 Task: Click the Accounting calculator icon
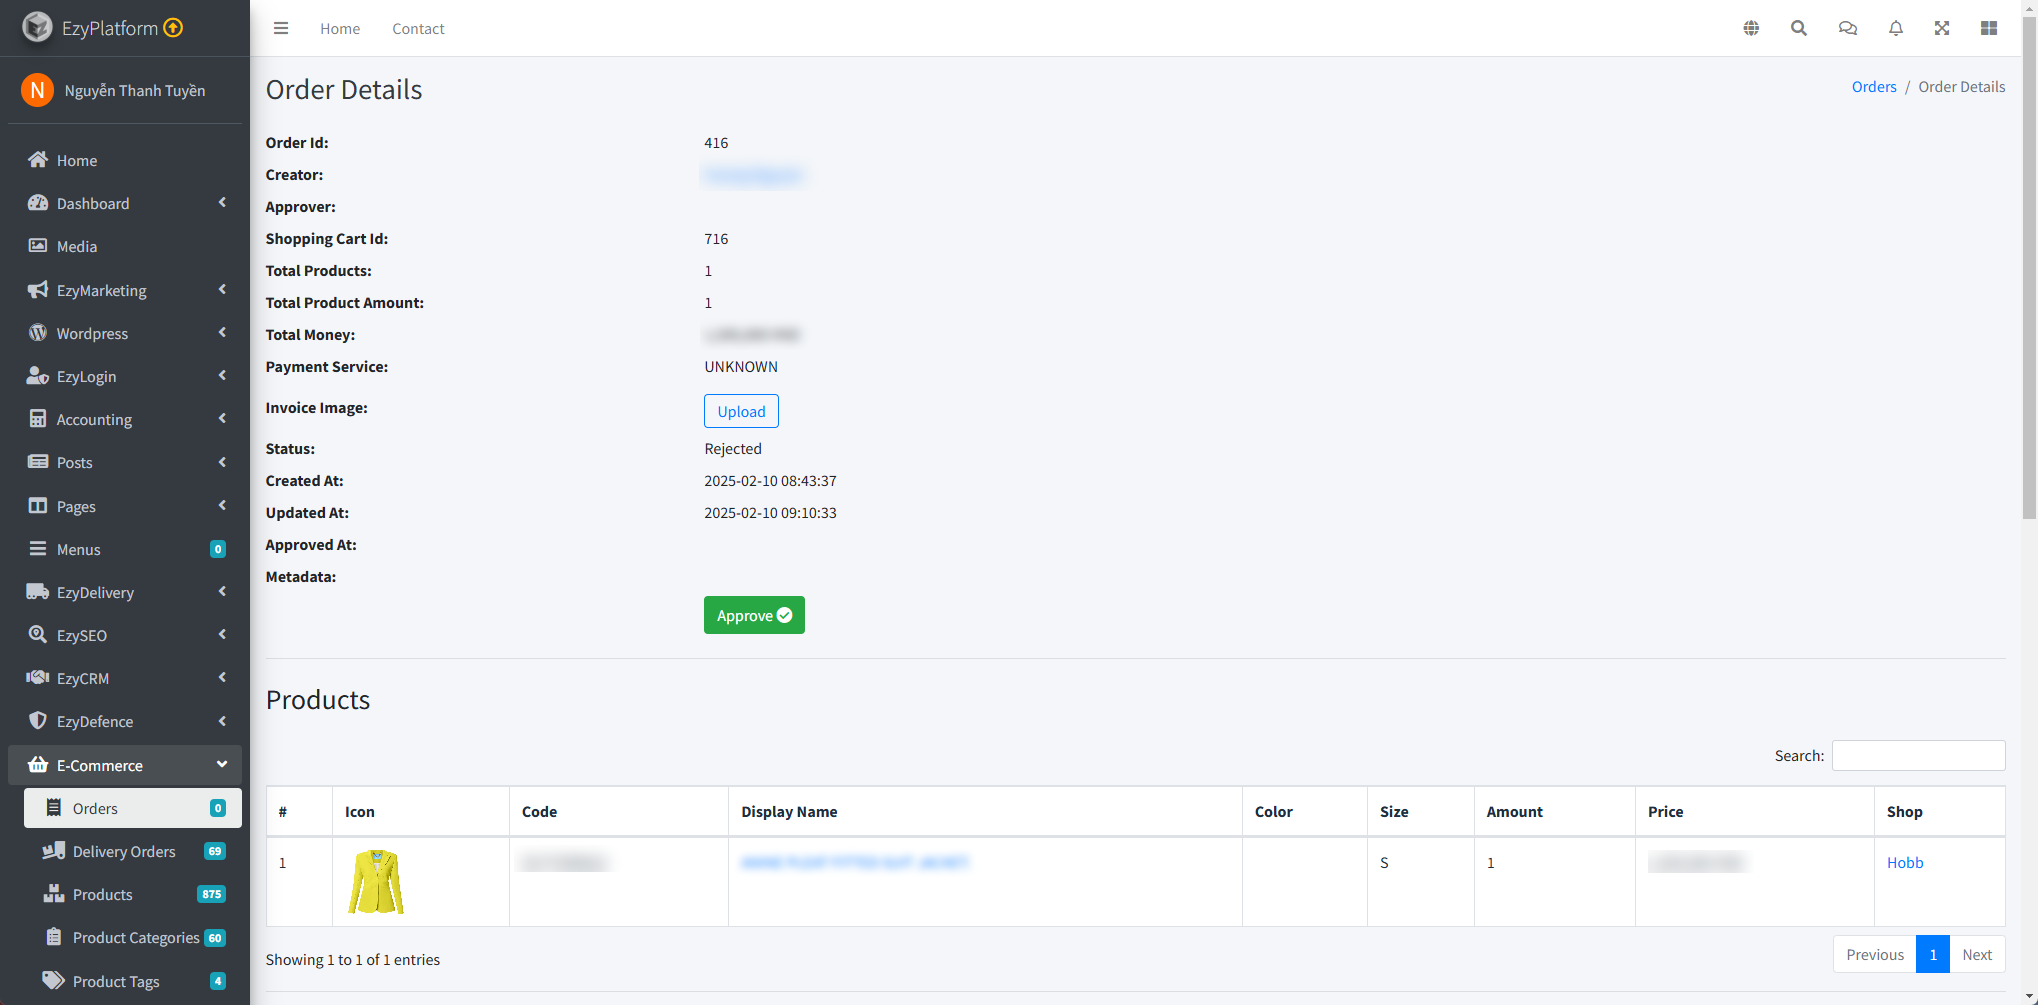38,419
